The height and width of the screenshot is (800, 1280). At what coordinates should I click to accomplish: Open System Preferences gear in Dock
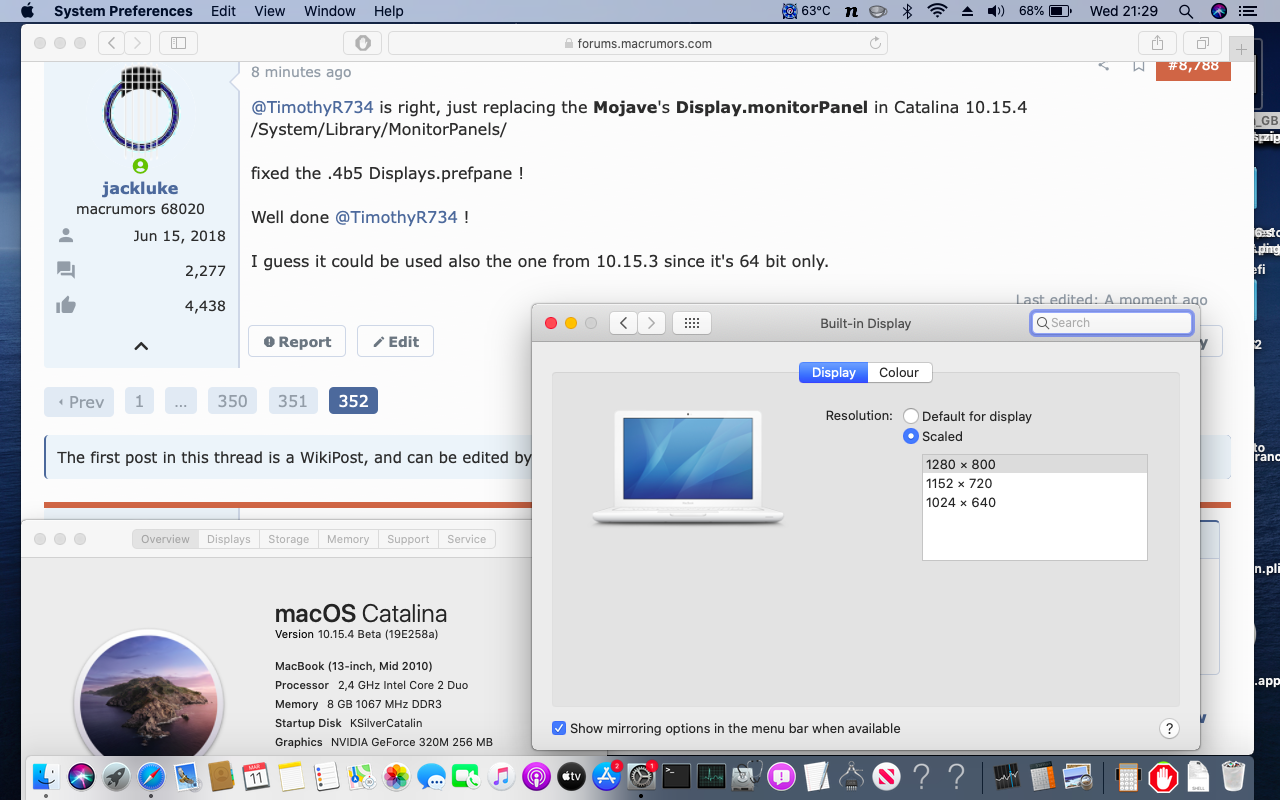(641, 776)
